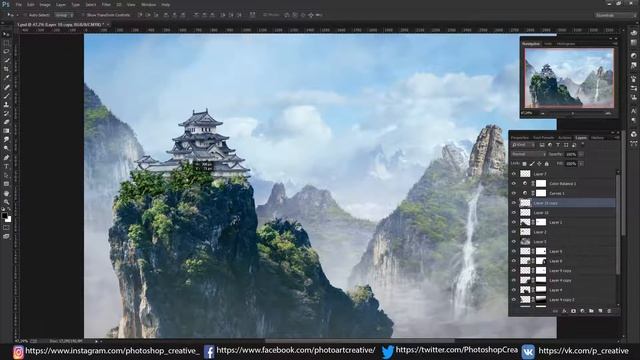Image resolution: width=640 pixels, height=360 pixels.
Task: Hide Layer 7 with its eye icon
Action: click(514, 174)
